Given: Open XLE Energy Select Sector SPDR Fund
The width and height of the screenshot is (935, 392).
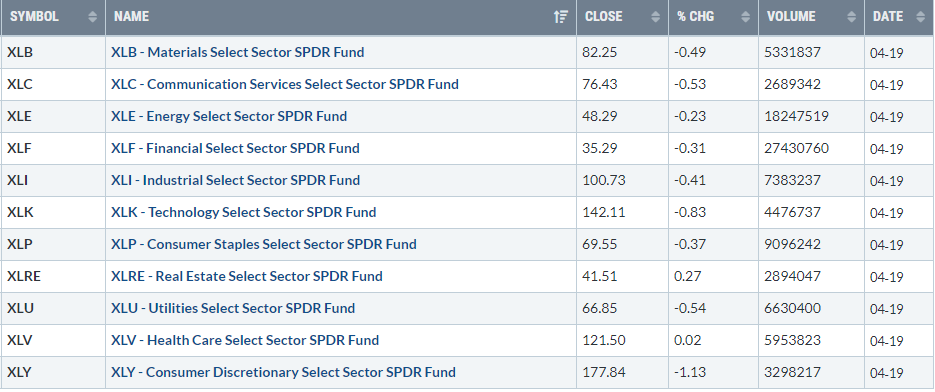Looking at the screenshot, I should 229,116.
